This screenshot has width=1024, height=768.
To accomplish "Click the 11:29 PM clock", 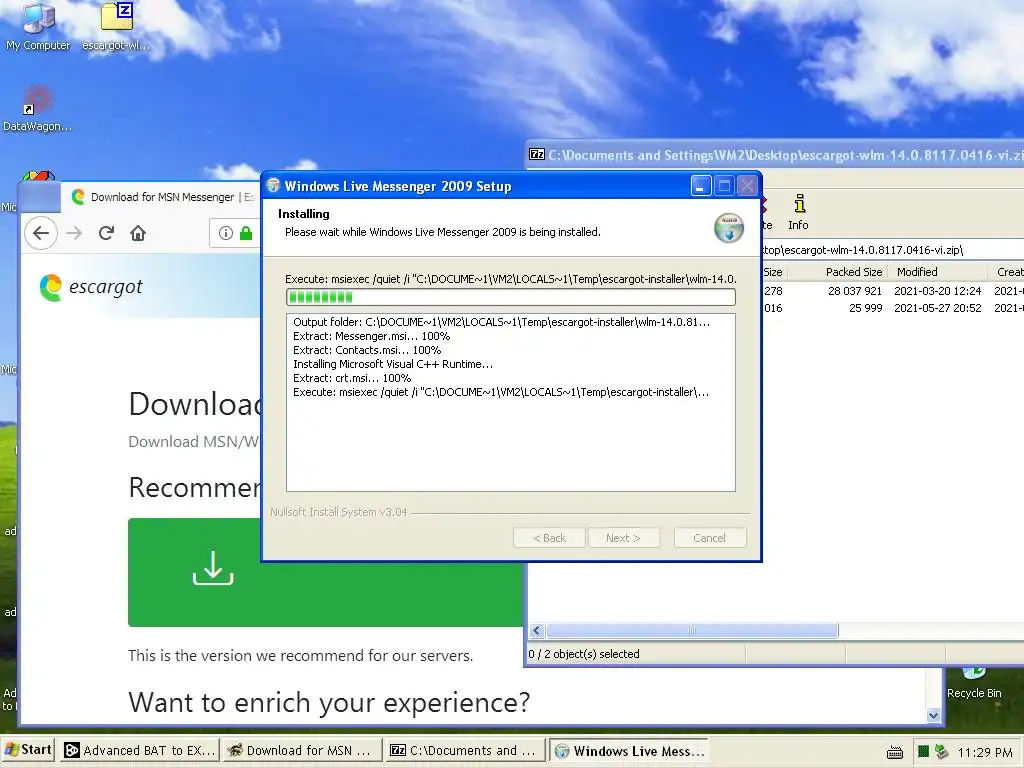I will click(x=985, y=752).
